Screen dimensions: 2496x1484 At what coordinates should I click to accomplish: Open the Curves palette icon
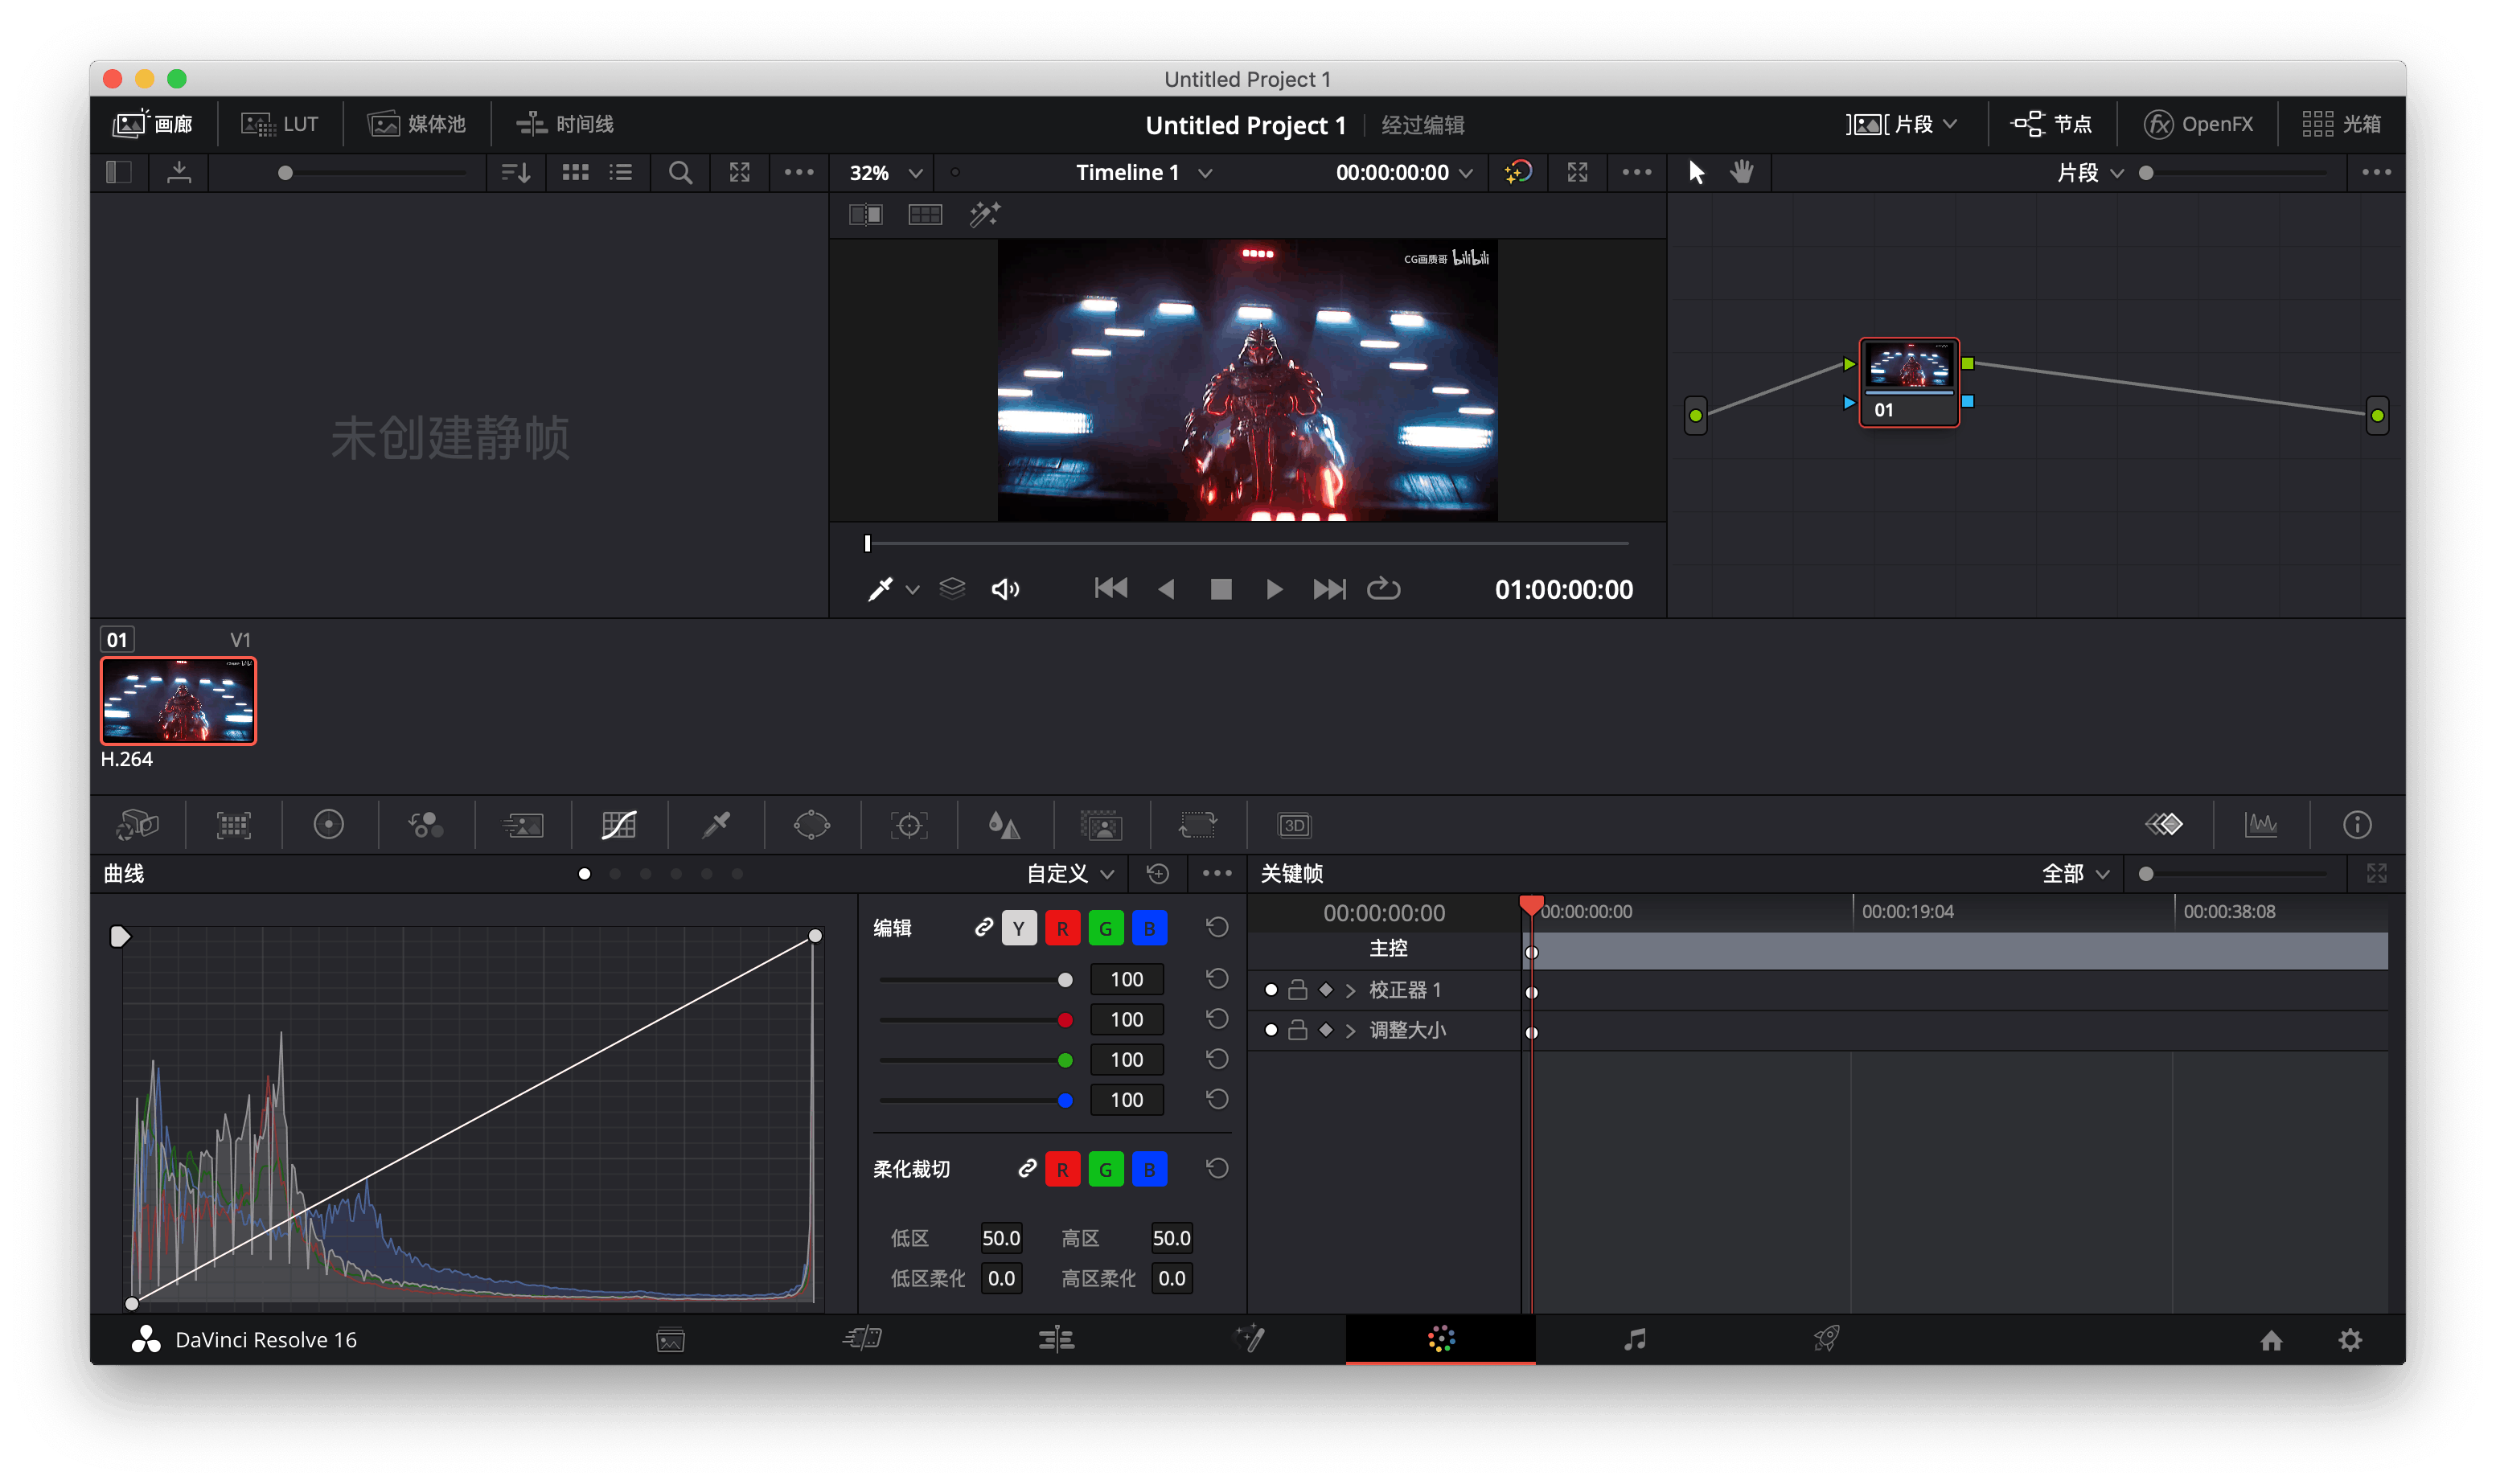pos(618,825)
